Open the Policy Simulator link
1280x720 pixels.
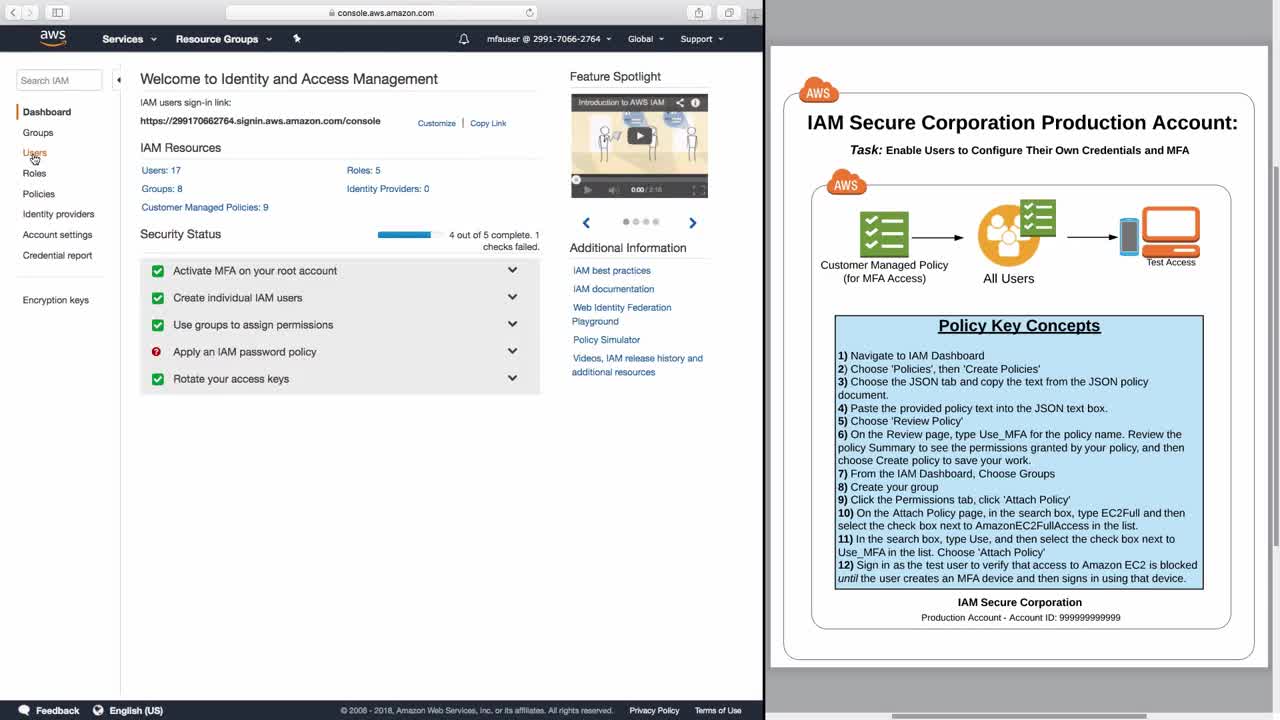tap(606, 340)
